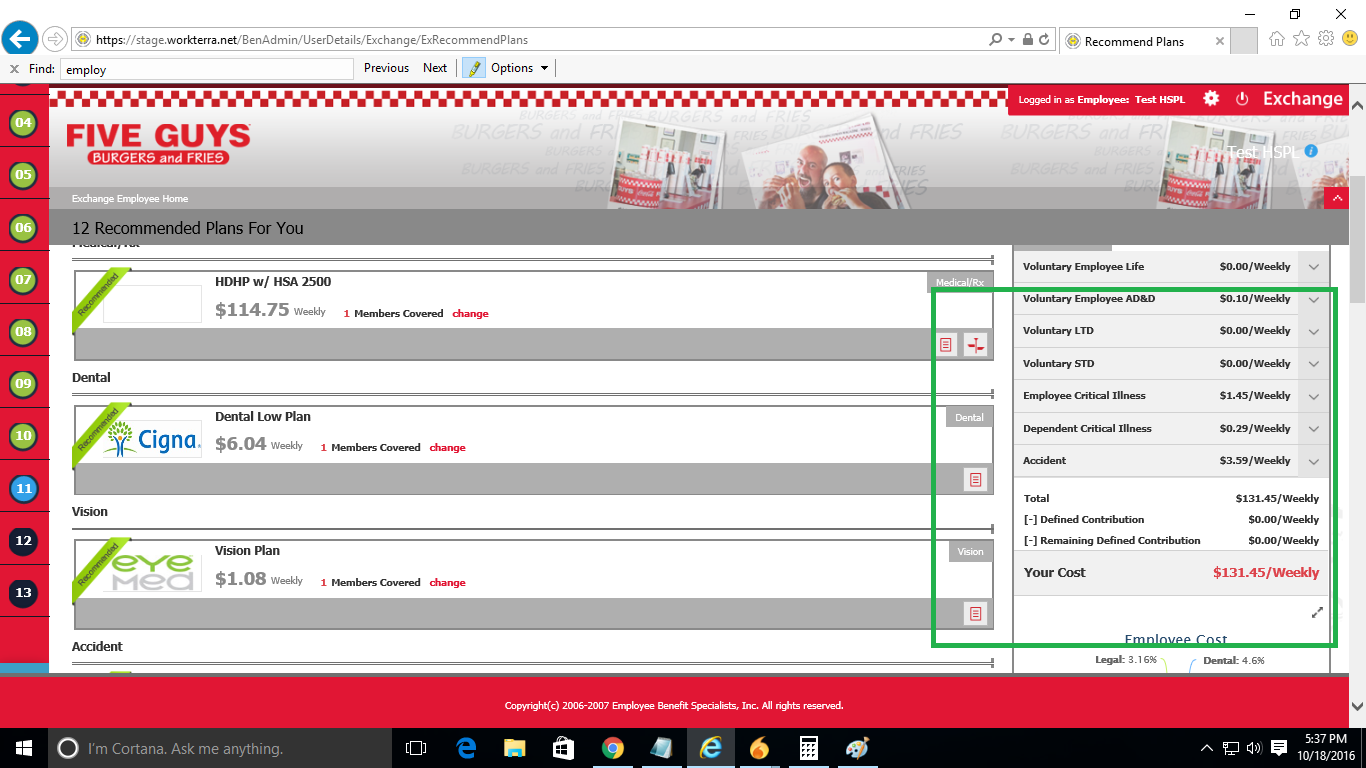
Task: Click Cigna logo thumbnail
Action: point(152,438)
